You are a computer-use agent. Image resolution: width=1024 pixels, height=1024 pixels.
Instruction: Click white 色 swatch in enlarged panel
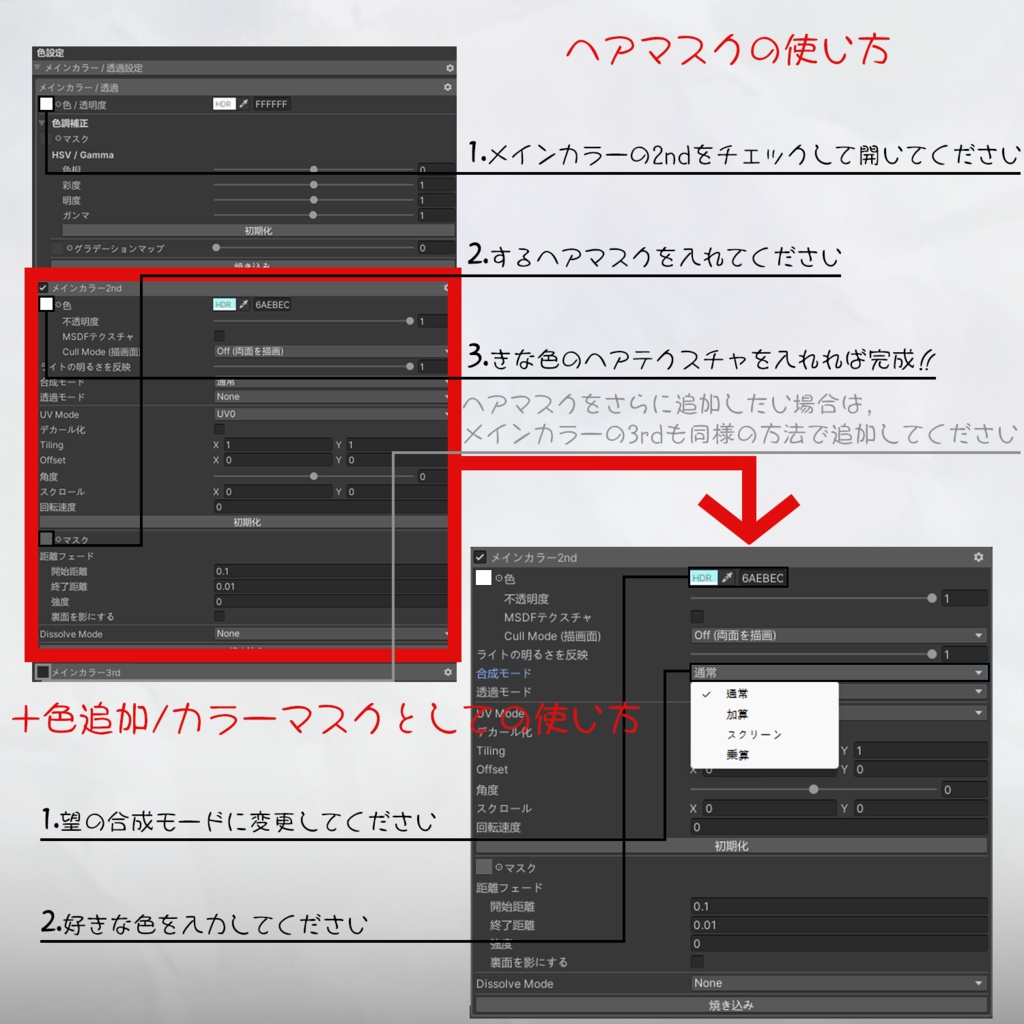[x=483, y=578]
